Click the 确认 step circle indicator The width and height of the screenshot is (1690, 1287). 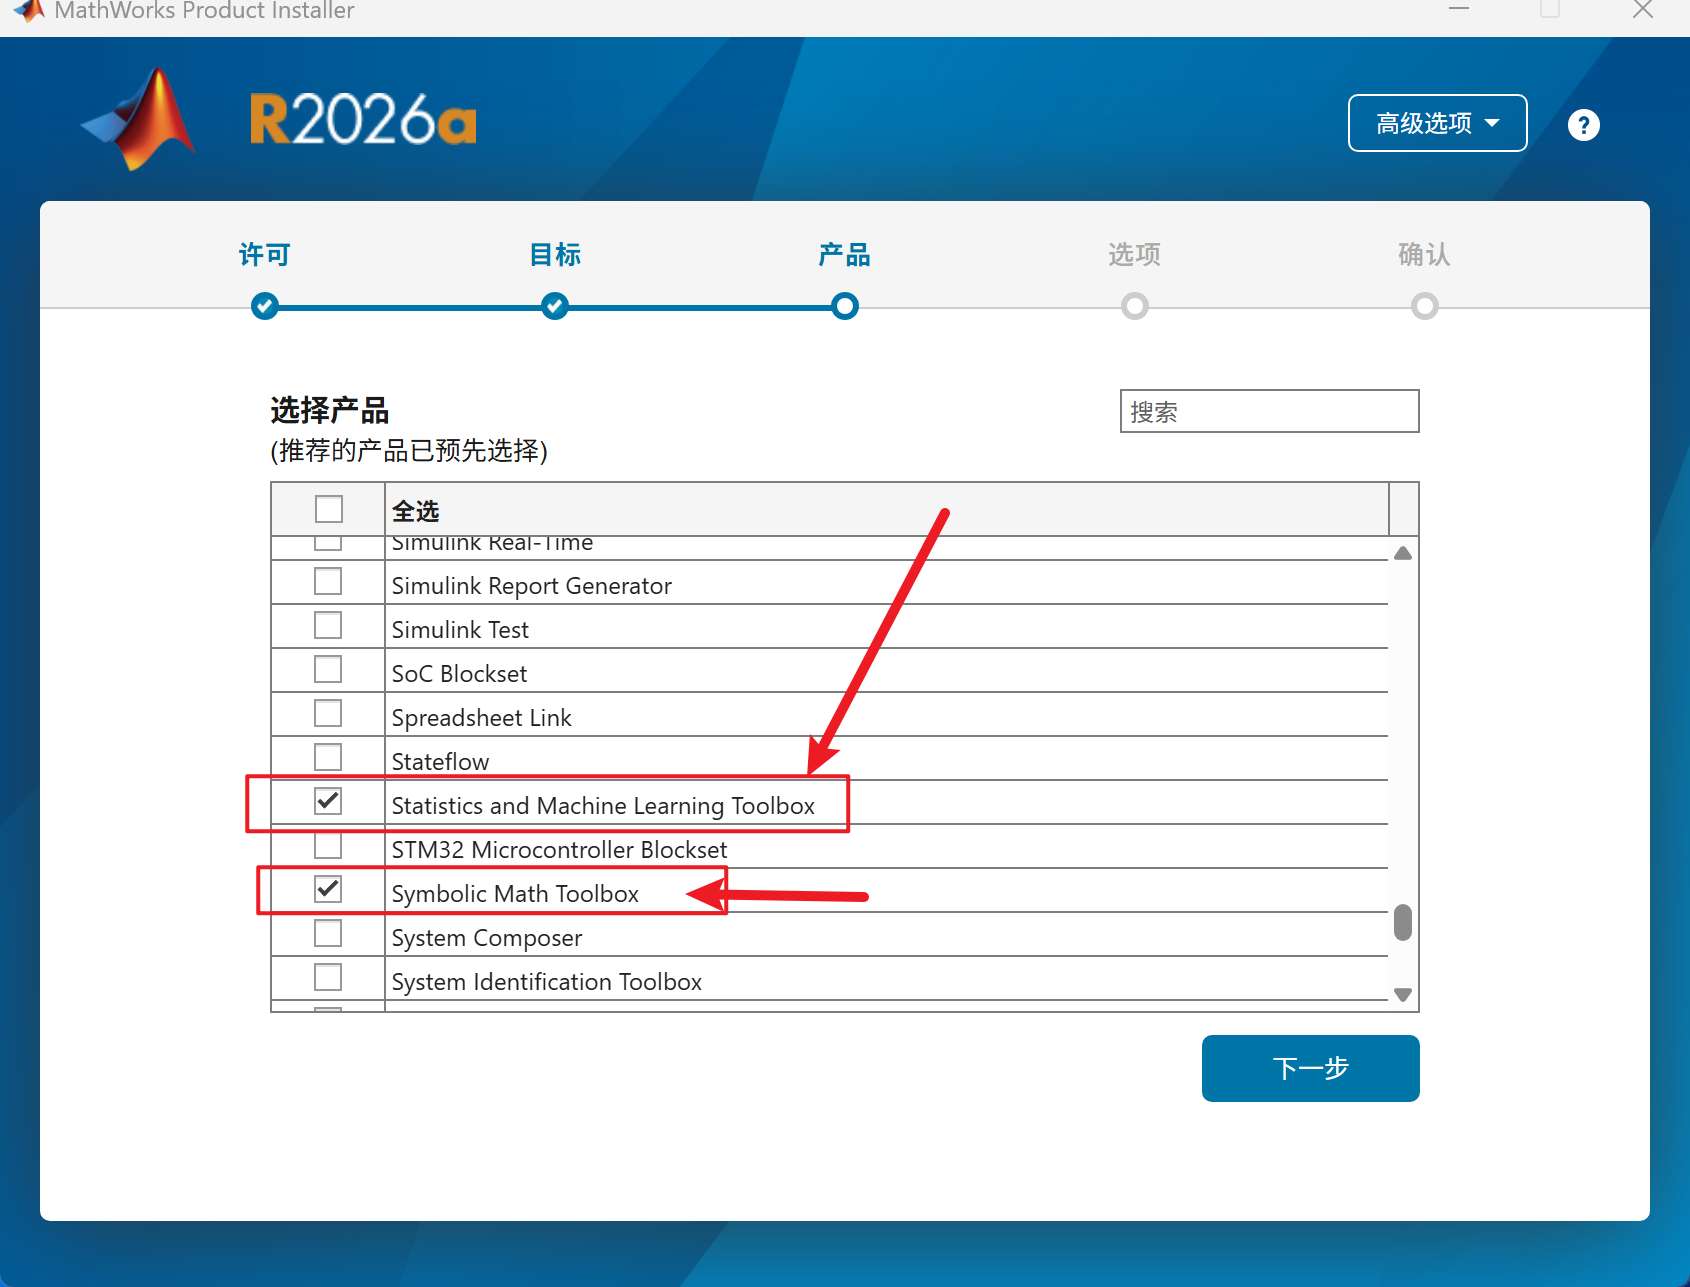[1425, 306]
